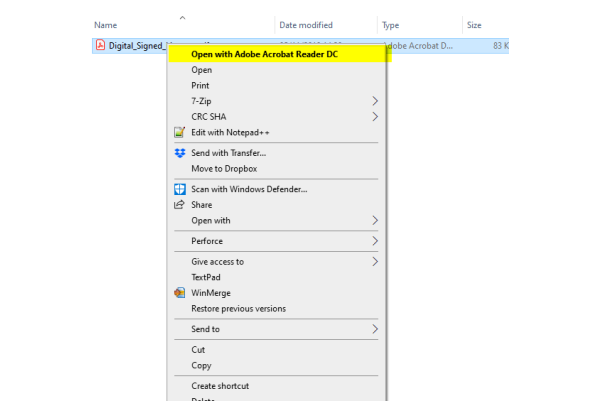The height and width of the screenshot is (410, 605).
Task: Open the Perforce submenu
Action: pyautogui.click(x=277, y=241)
